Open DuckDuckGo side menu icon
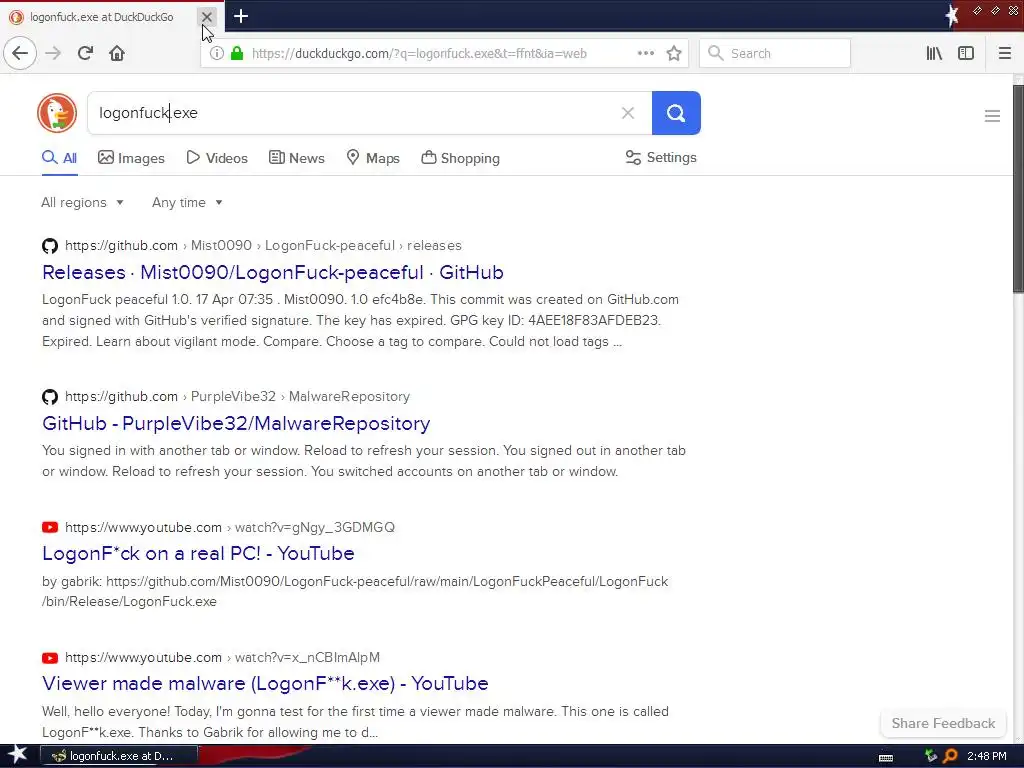Viewport: 1024px width, 768px height. (992, 116)
